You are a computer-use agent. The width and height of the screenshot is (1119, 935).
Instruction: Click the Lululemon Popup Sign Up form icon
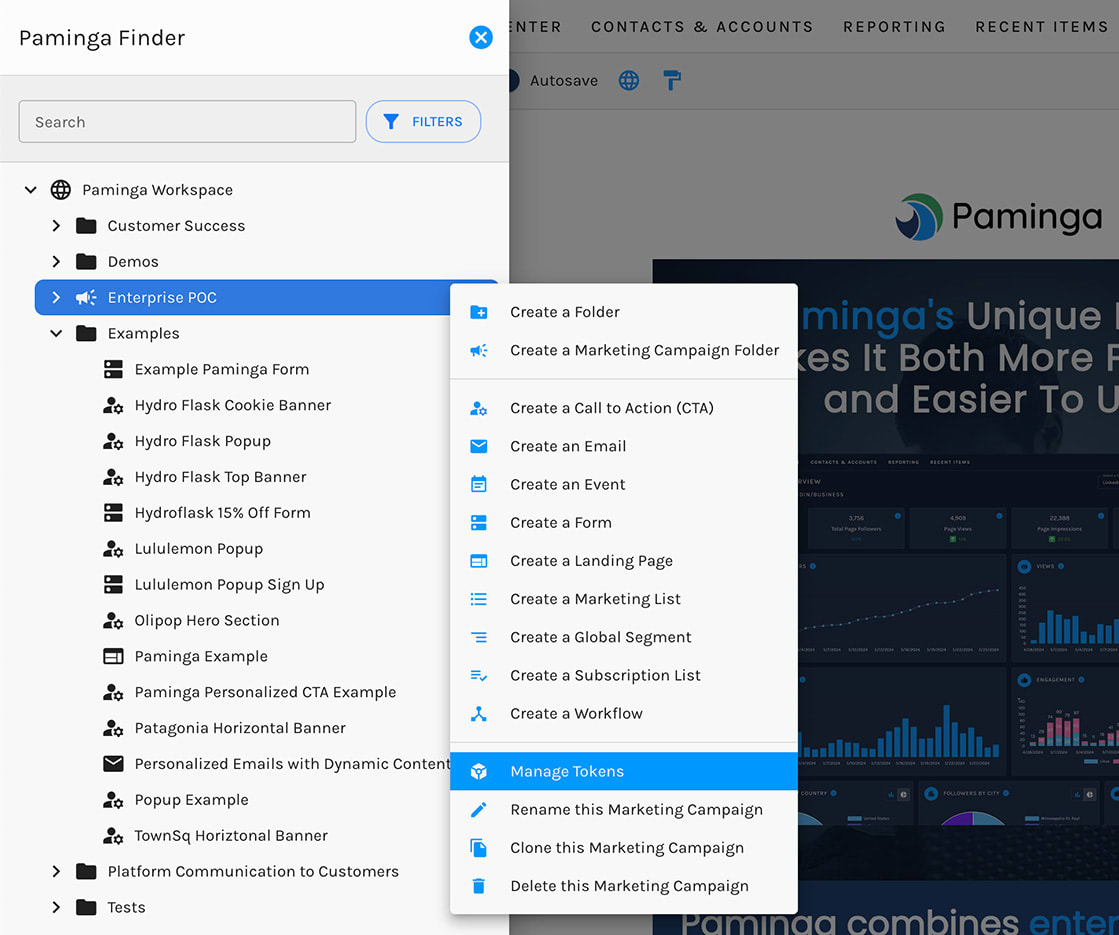(113, 584)
